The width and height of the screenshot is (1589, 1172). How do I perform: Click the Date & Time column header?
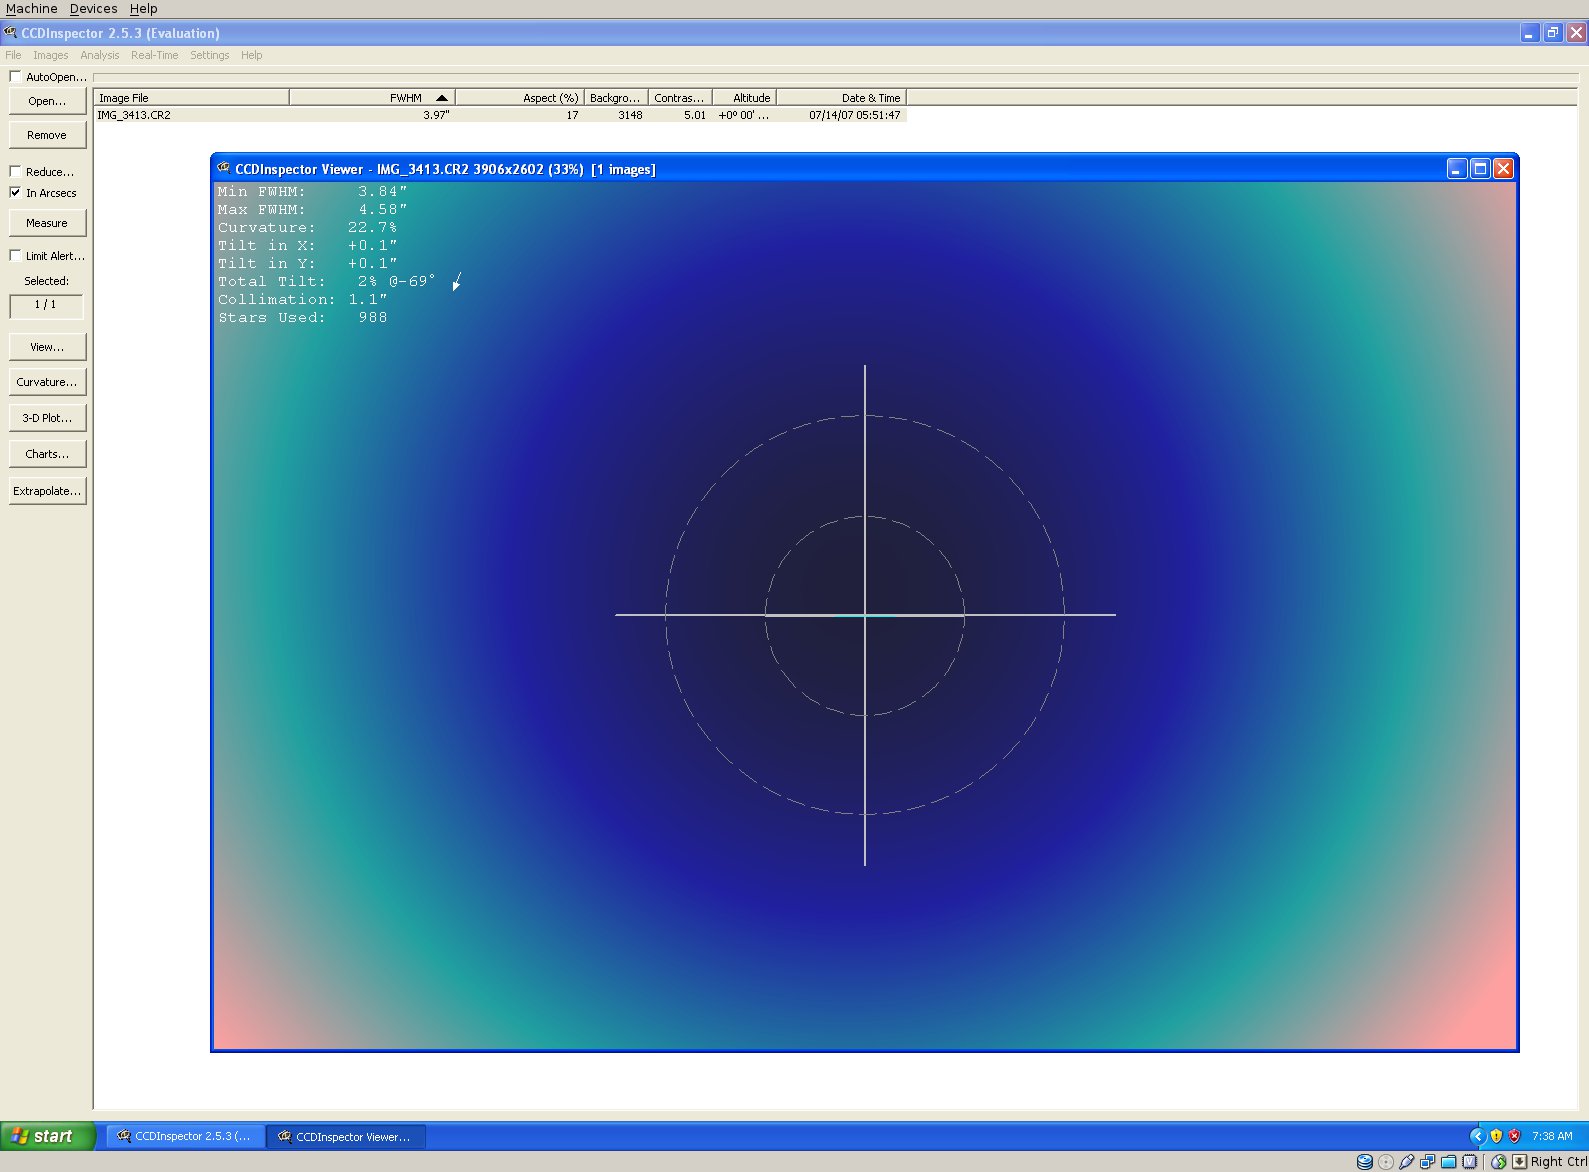click(841, 98)
